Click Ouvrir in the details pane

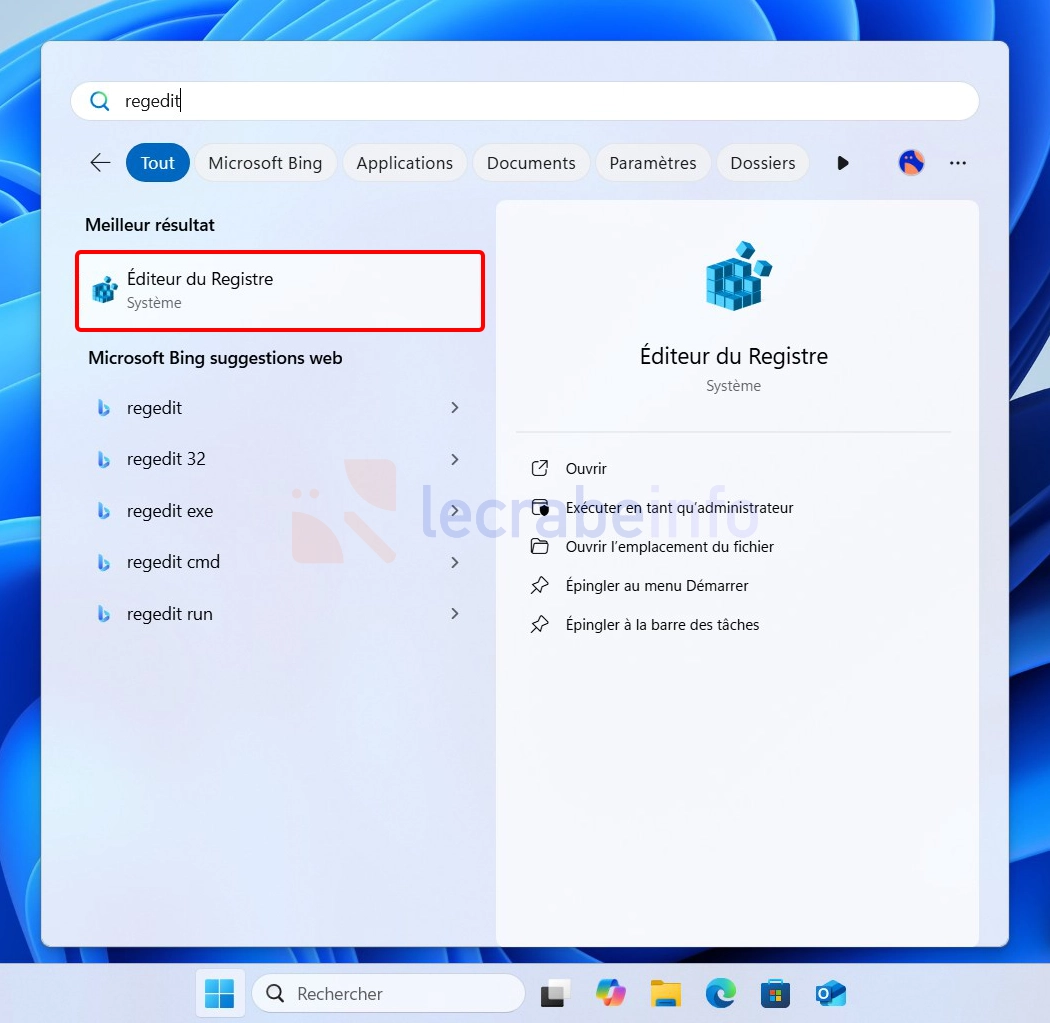tap(586, 469)
